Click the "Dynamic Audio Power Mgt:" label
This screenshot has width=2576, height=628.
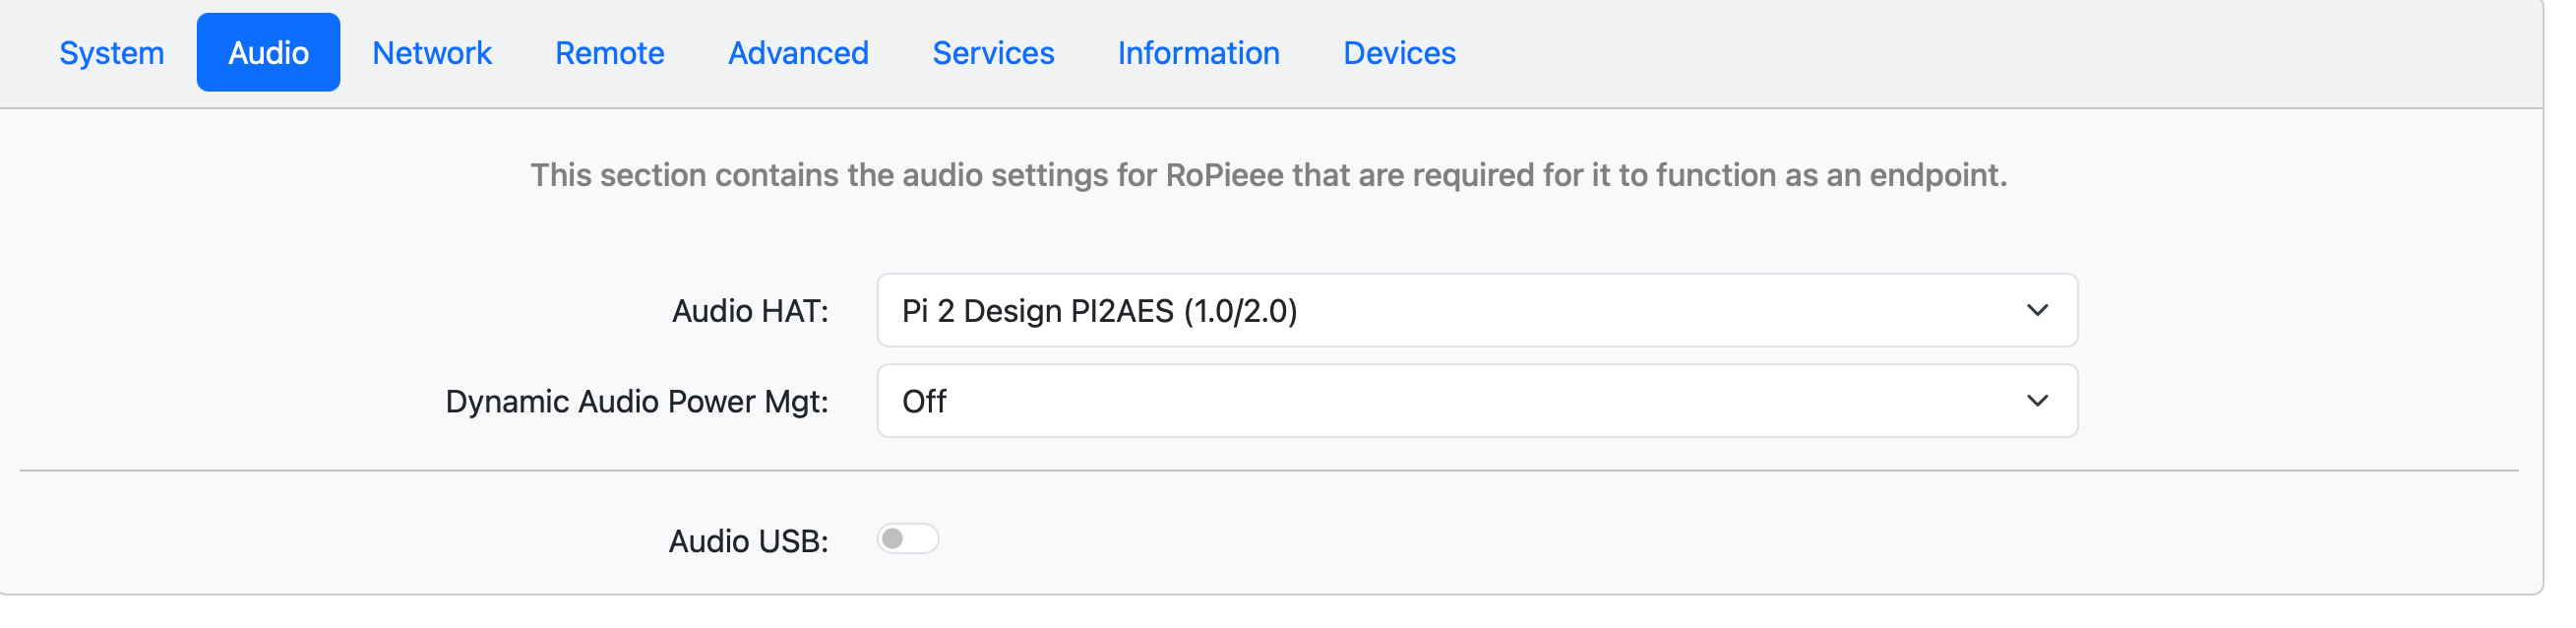coord(636,402)
